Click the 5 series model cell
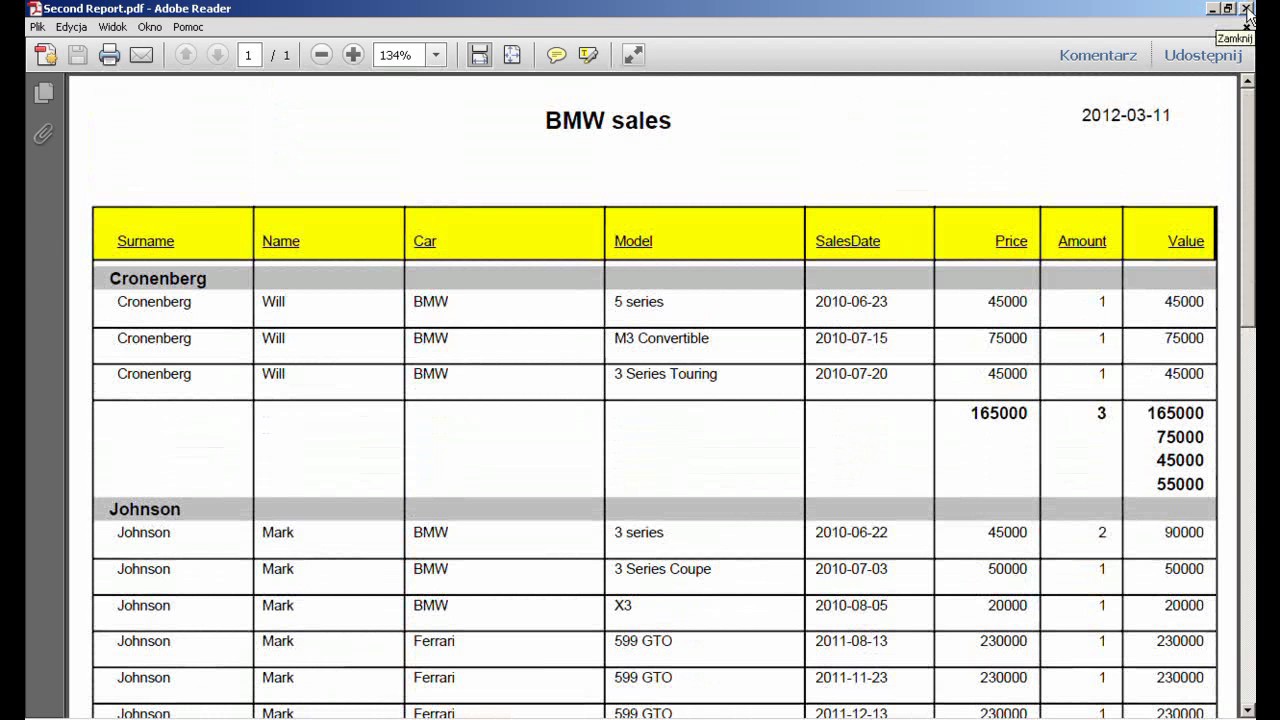Viewport: 1280px width, 720px height. (x=639, y=301)
